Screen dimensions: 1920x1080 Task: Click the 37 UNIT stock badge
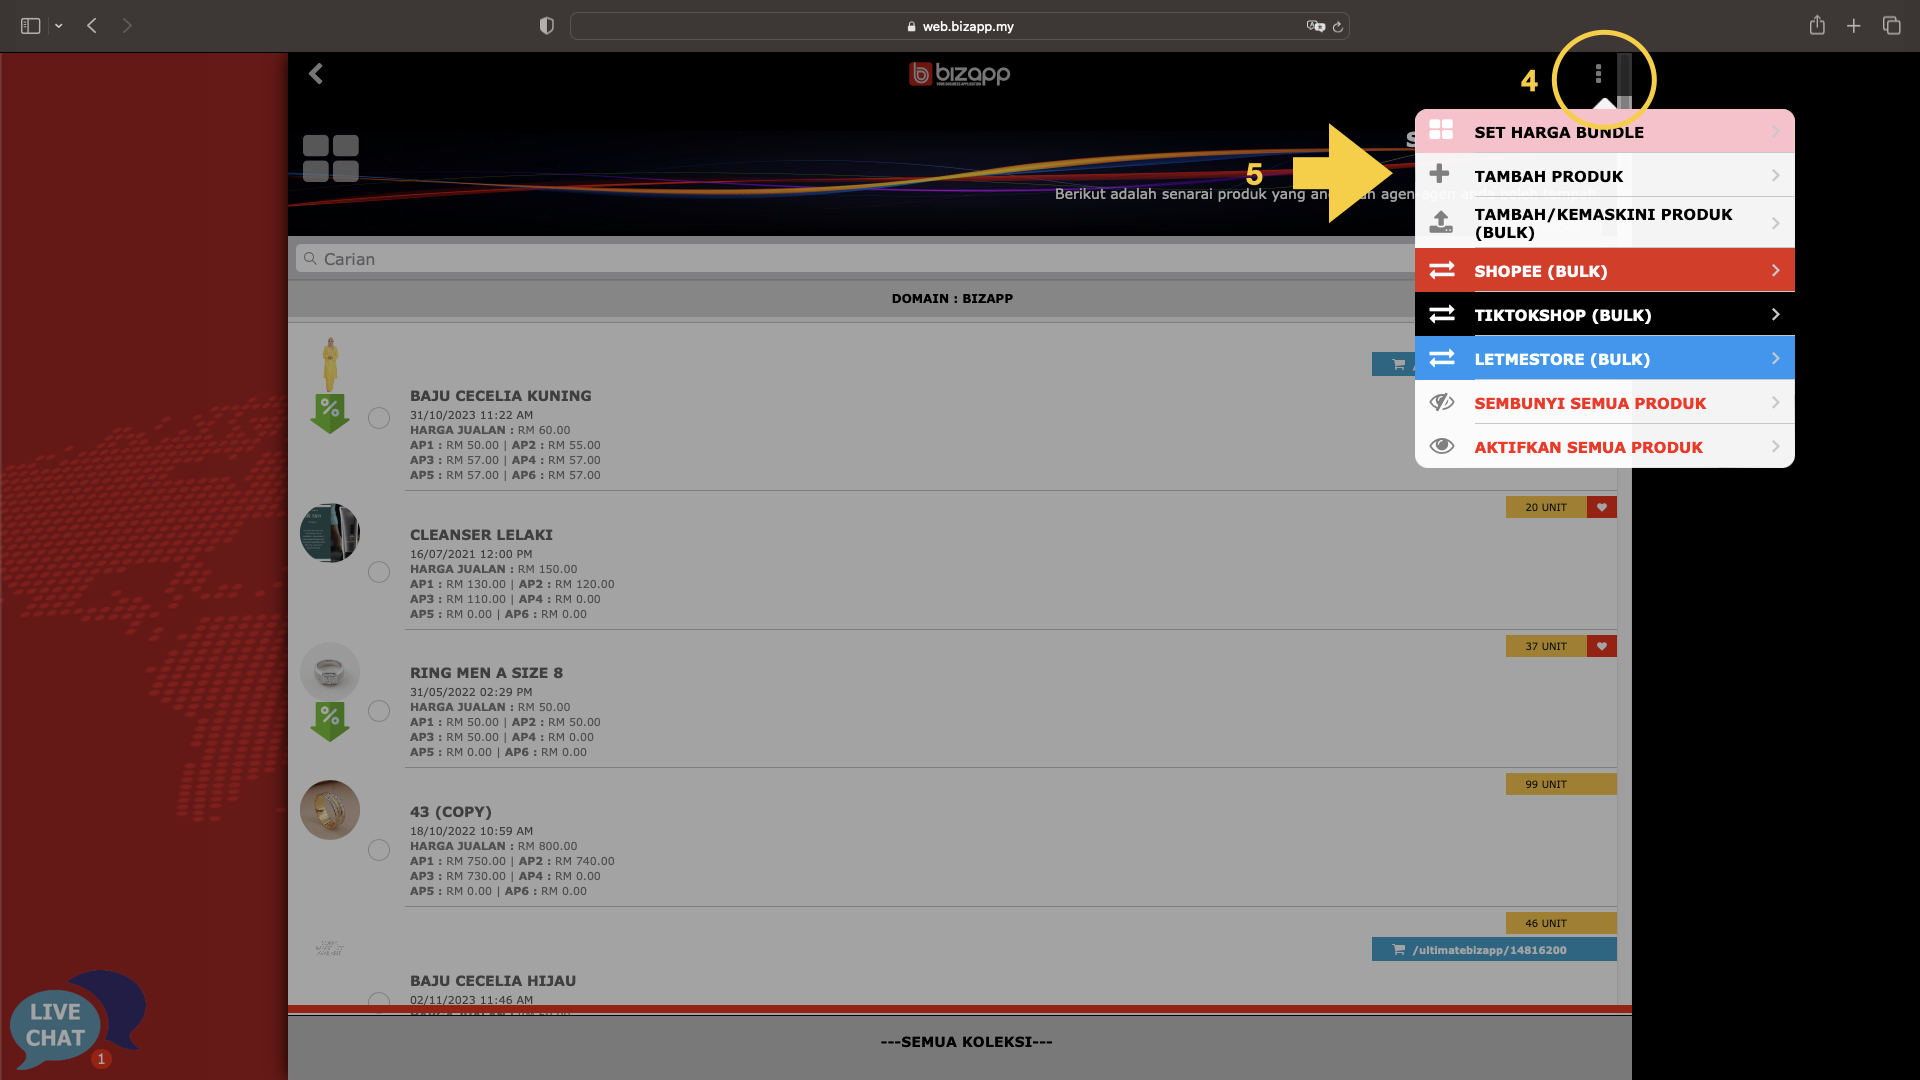(1546, 646)
